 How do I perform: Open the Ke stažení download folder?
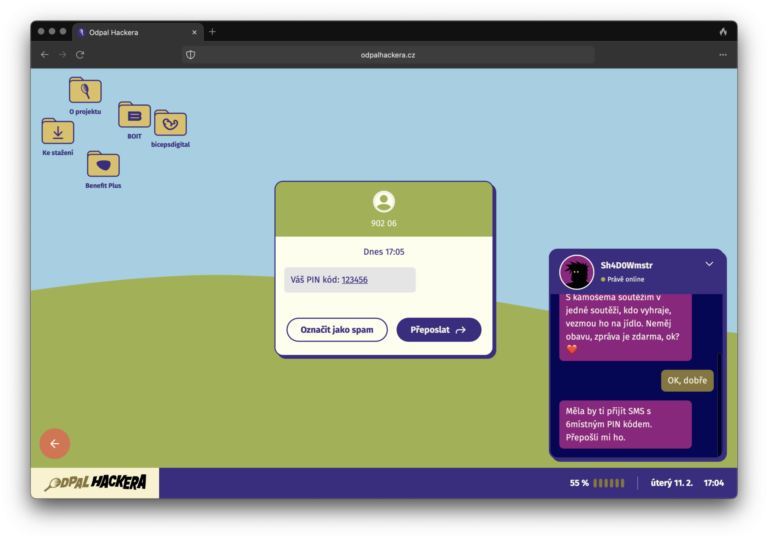pyautogui.click(x=58, y=137)
